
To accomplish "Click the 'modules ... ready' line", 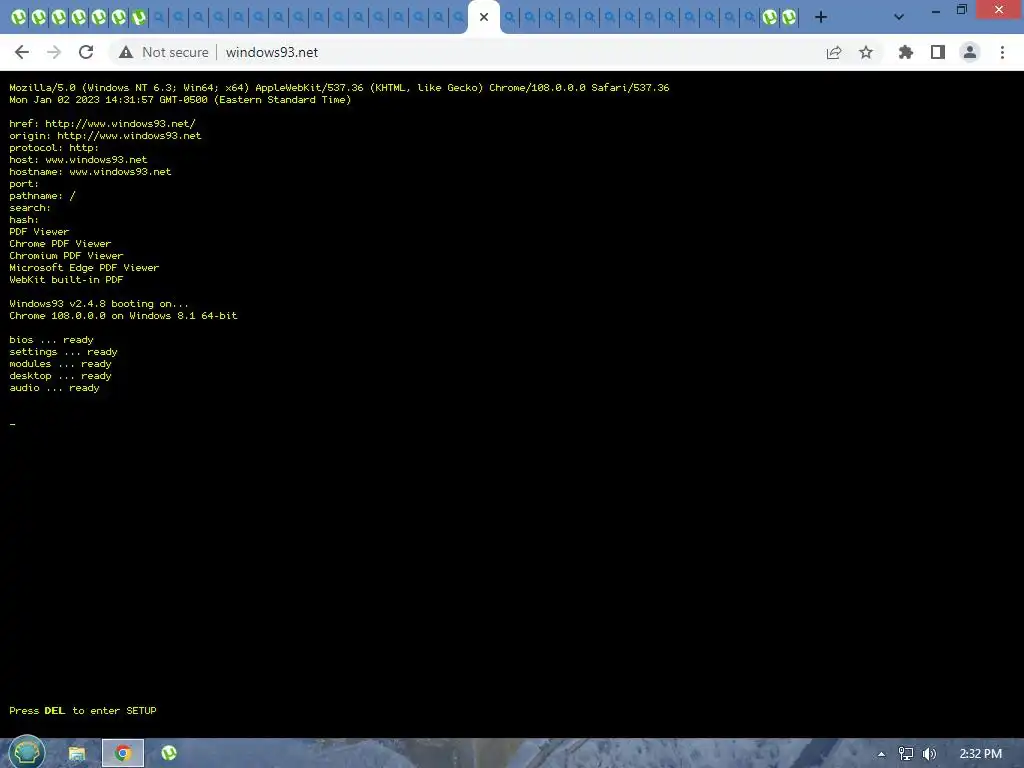I will click(60, 364).
